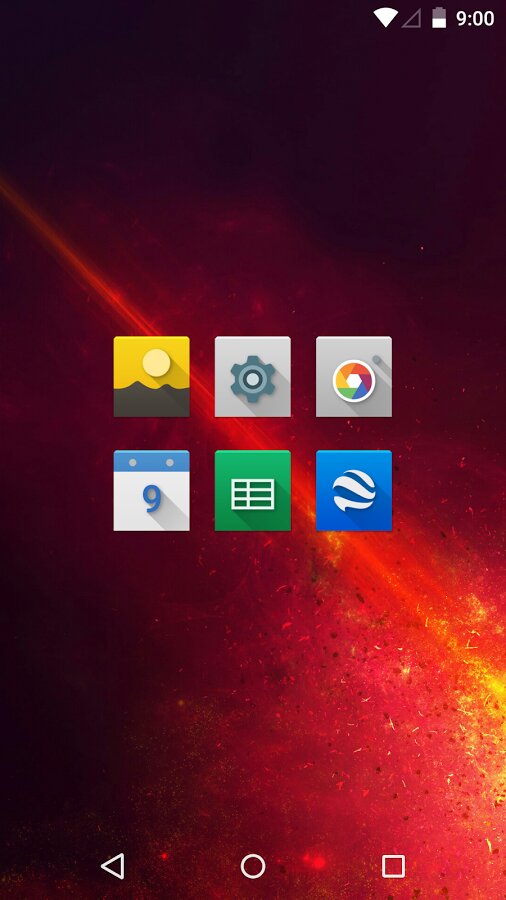Click the battery status icon
The height and width of the screenshot is (900, 506).
[x=439, y=18]
